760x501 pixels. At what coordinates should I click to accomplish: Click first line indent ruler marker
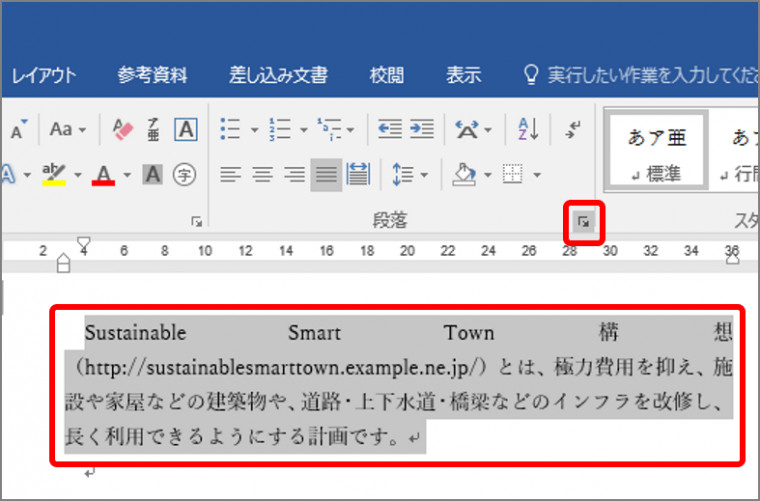click(x=84, y=242)
